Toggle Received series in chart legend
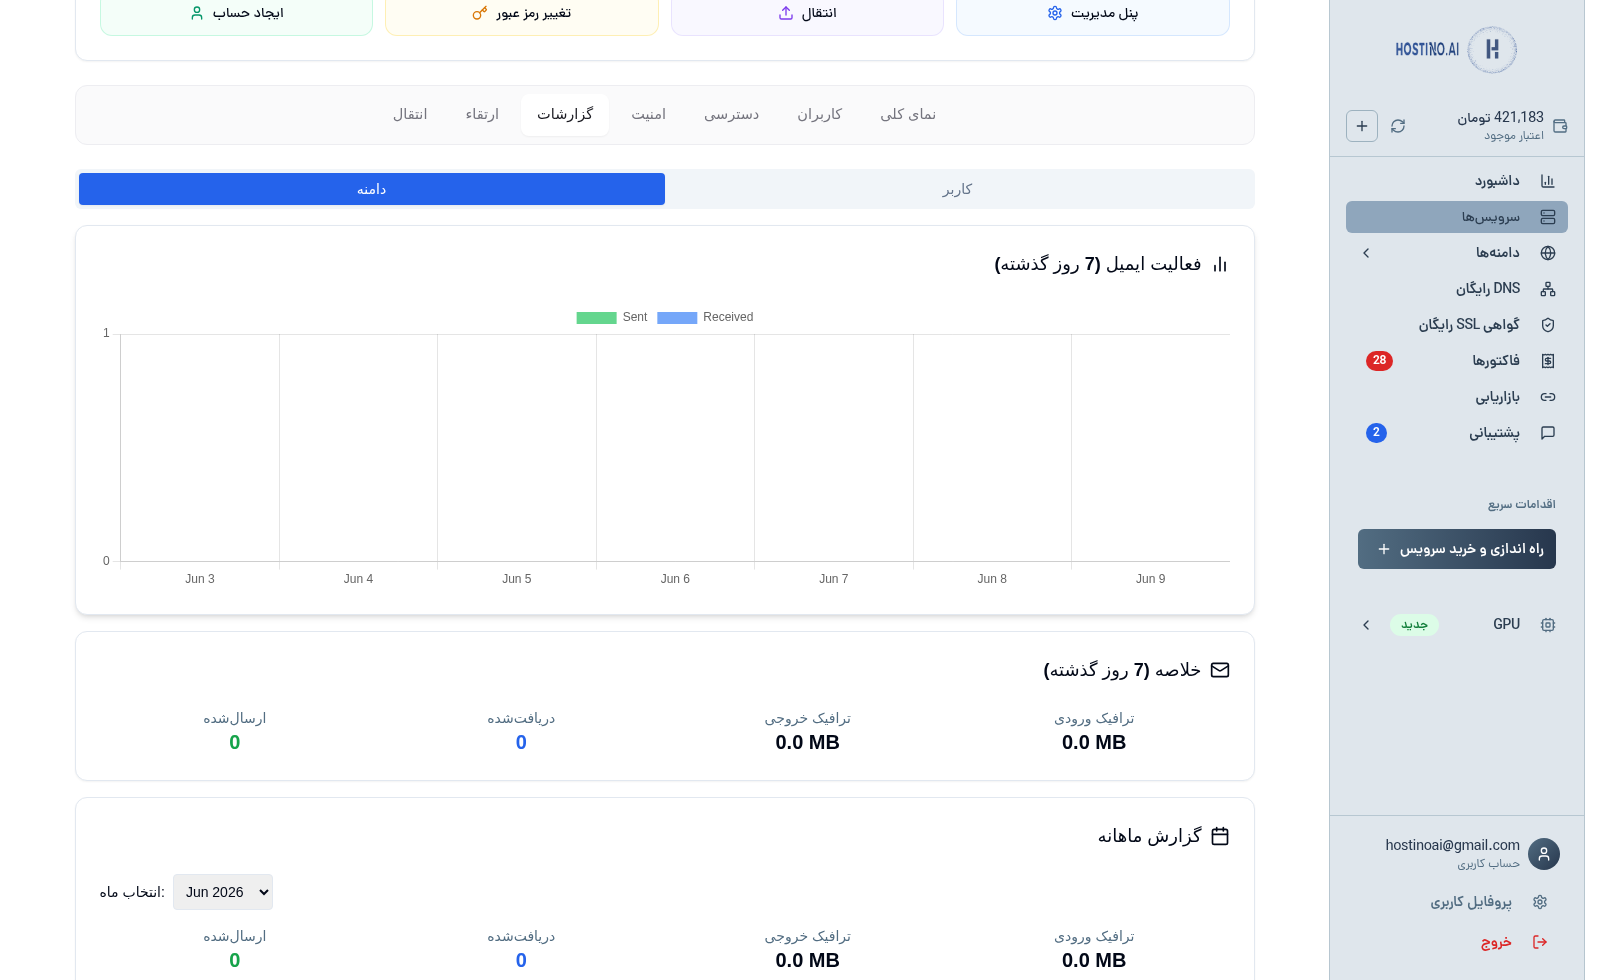1600x980 pixels. [705, 317]
